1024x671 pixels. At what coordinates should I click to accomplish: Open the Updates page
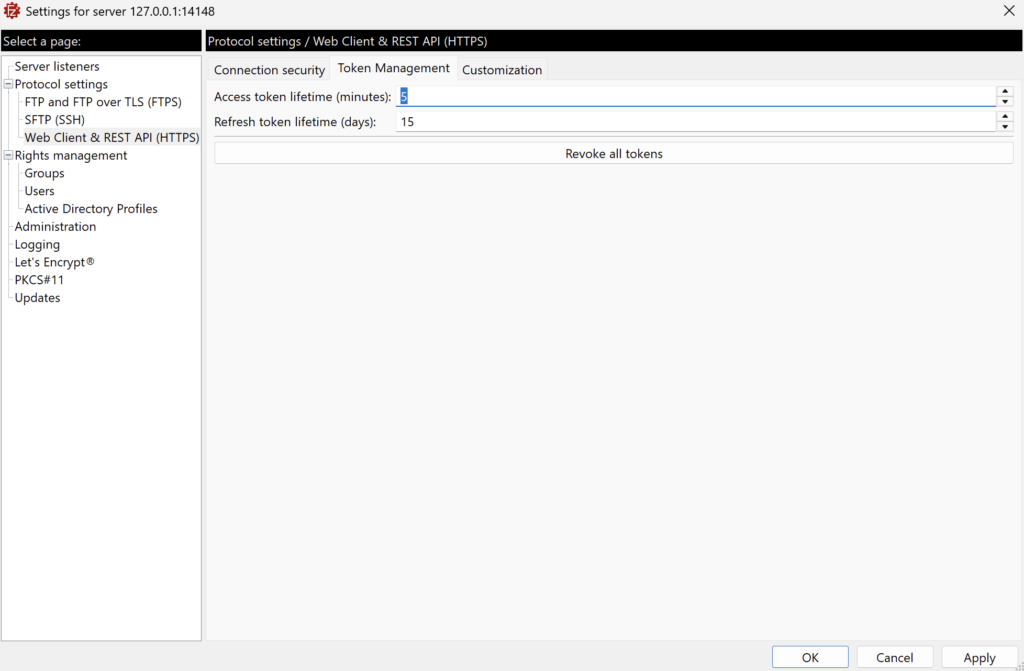[37, 298]
